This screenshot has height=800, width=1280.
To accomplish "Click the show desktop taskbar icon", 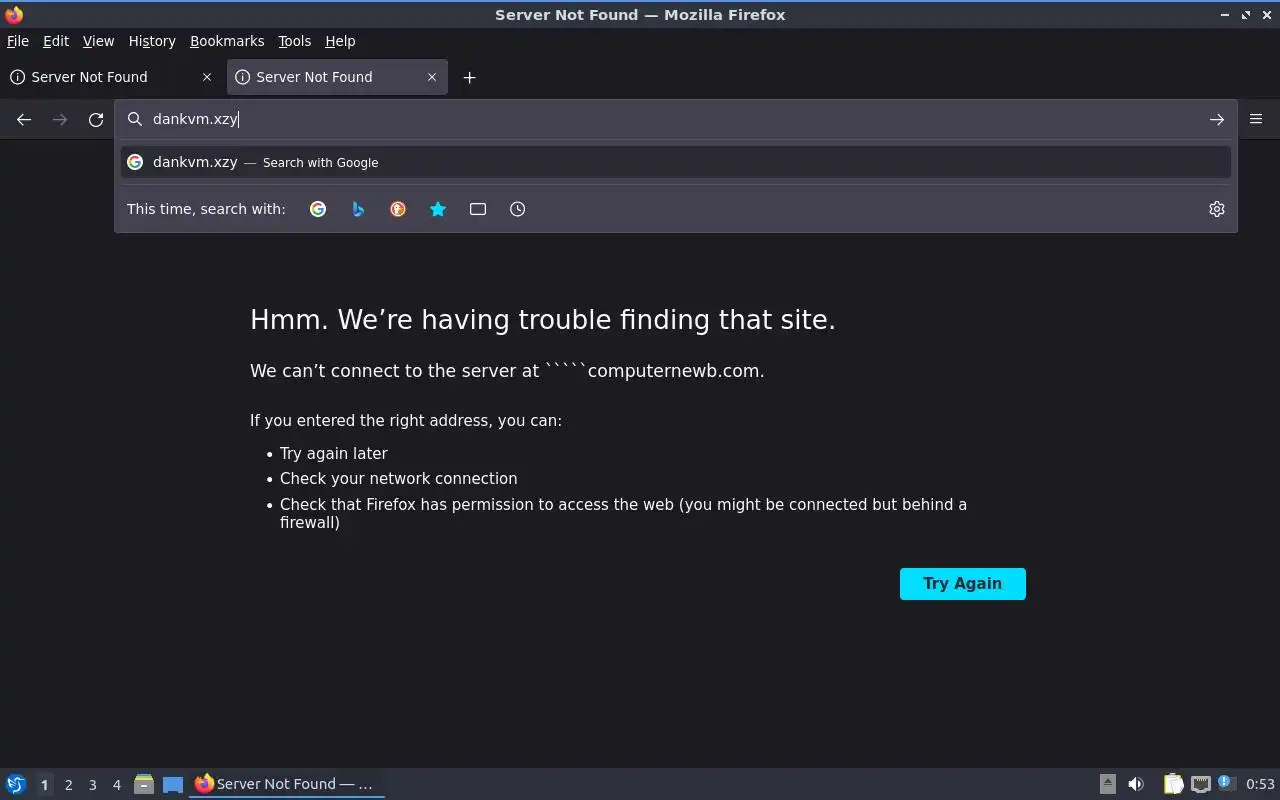I will [173, 784].
